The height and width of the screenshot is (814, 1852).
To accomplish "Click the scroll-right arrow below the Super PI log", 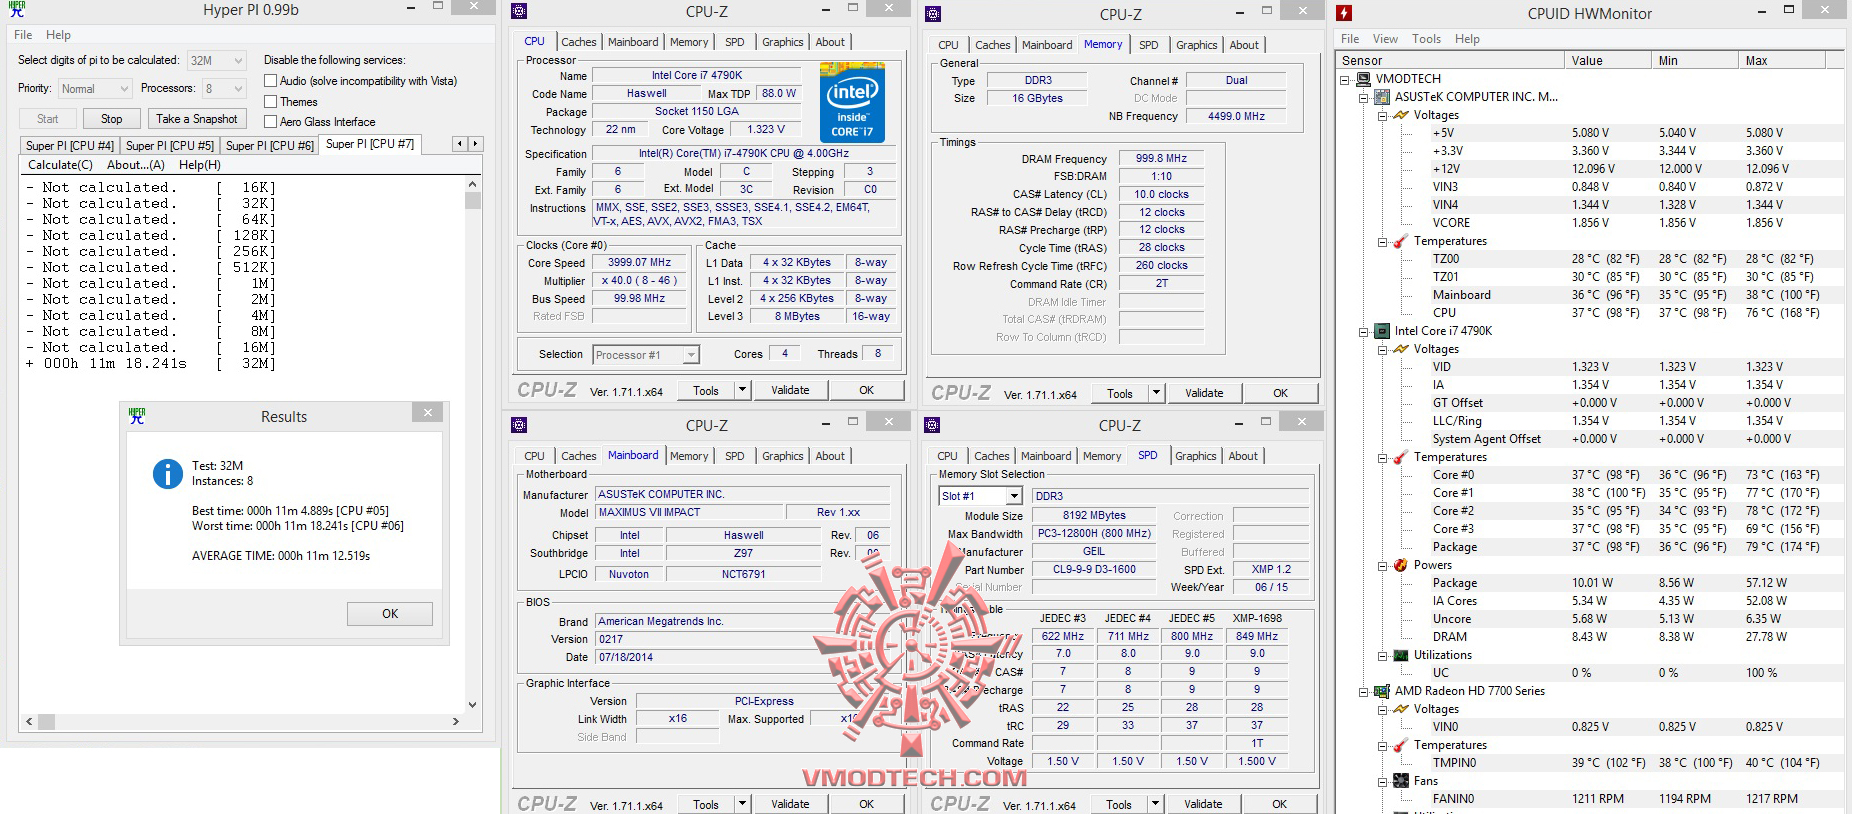I will (x=456, y=721).
